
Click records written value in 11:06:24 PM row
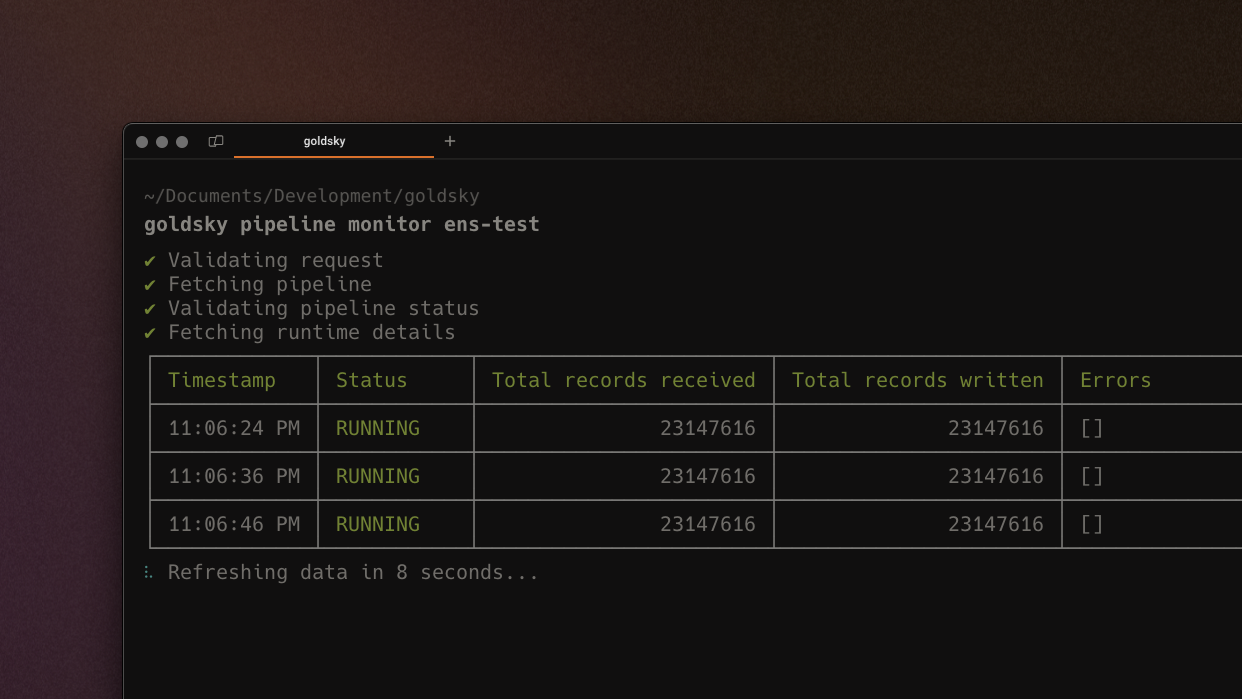point(996,428)
